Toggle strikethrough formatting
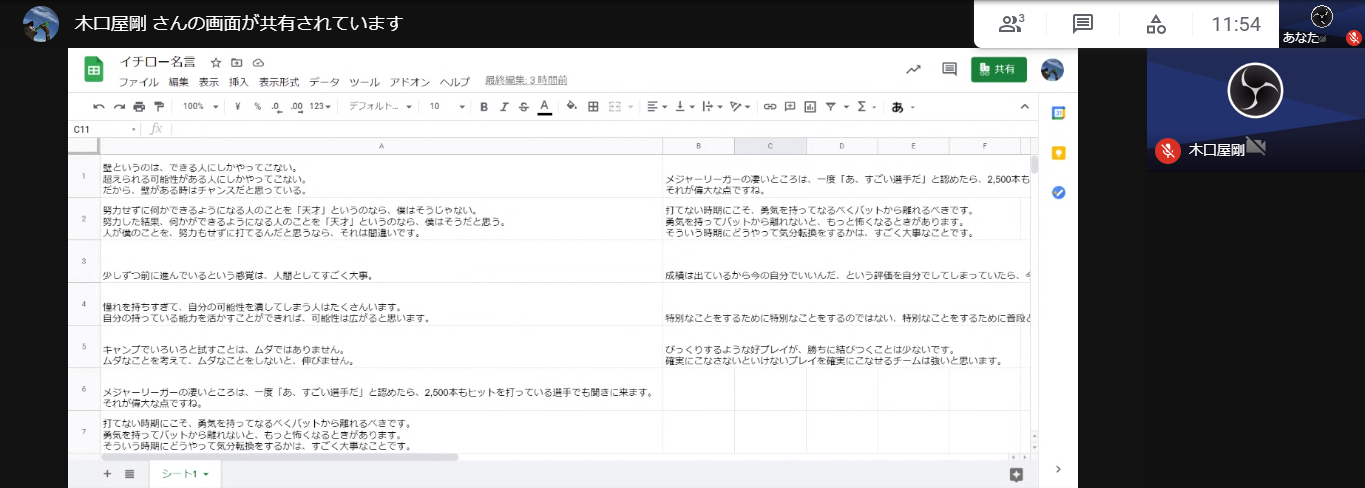Image resolution: width=1365 pixels, height=488 pixels. click(x=524, y=106)
